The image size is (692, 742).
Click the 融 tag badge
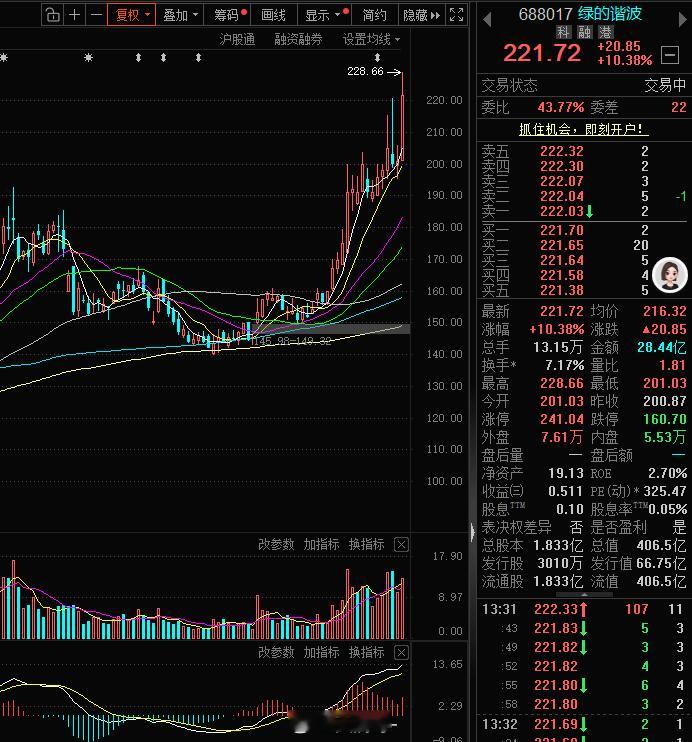(584, 32)
